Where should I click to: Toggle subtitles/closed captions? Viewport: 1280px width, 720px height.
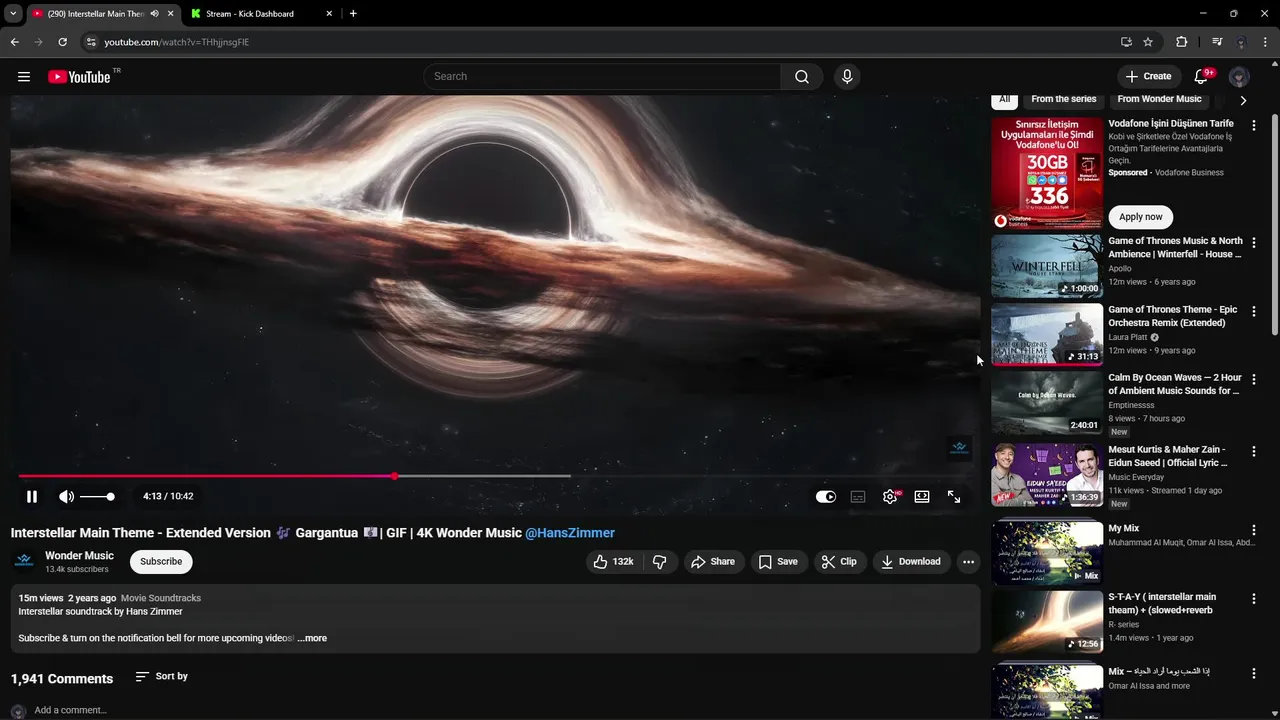858,497
